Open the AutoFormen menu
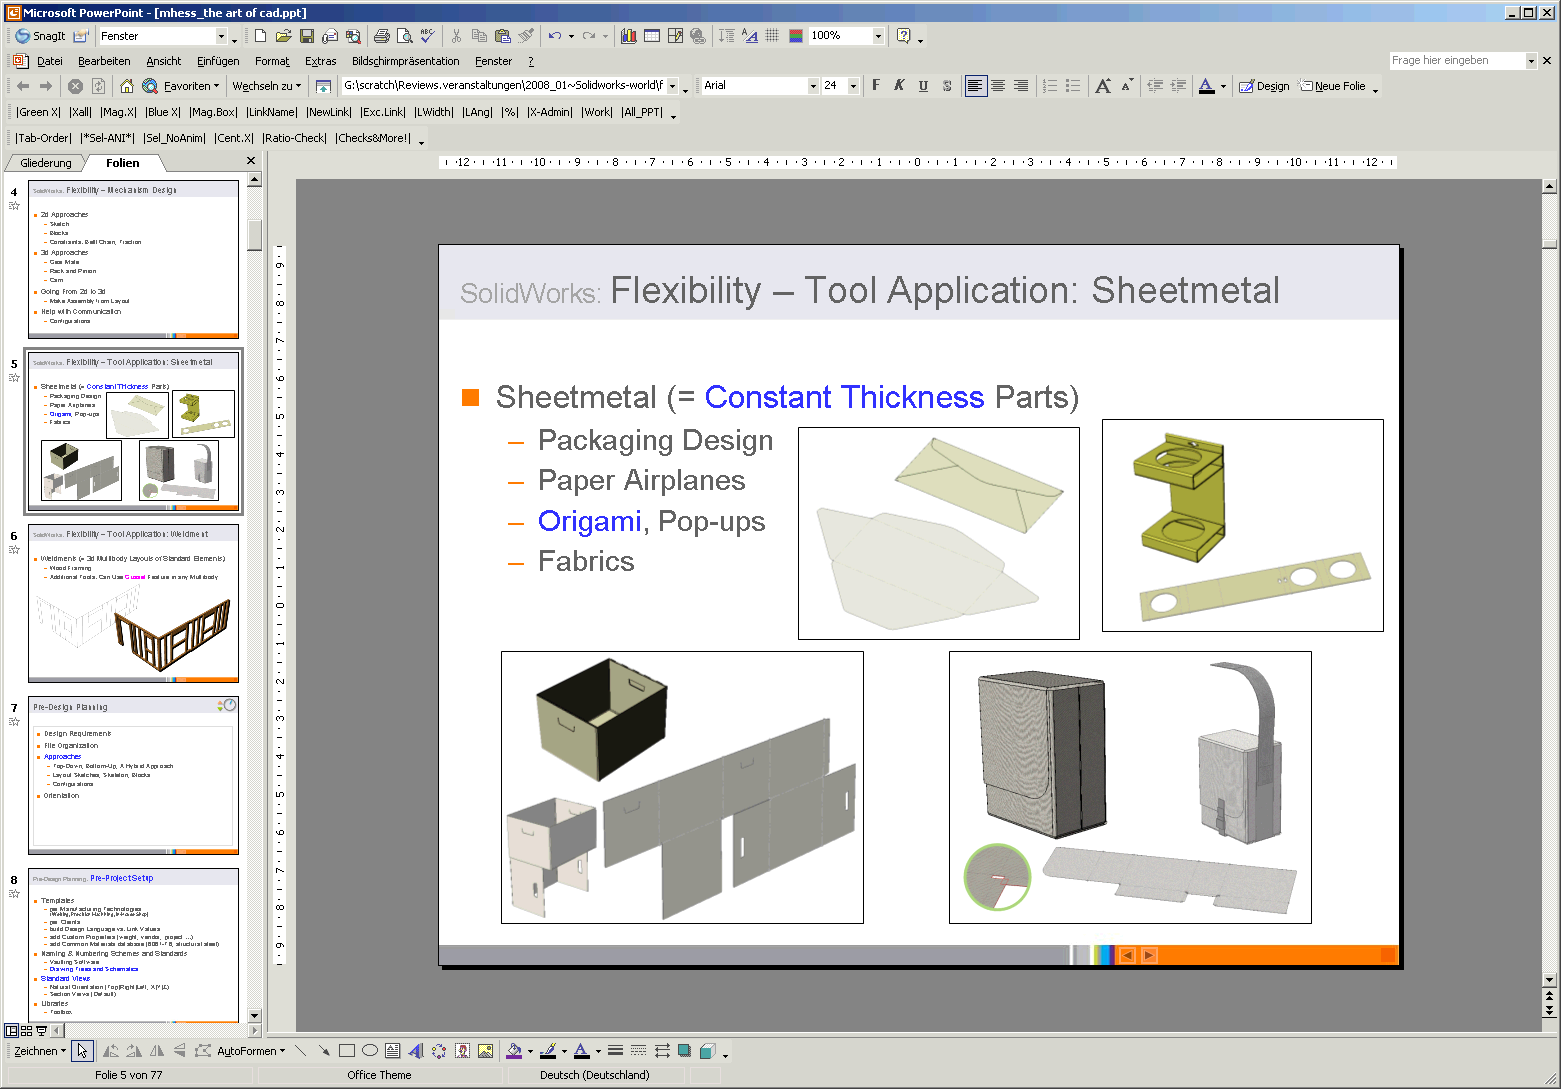1561x1089 pixels. [x=251, y=1051]
